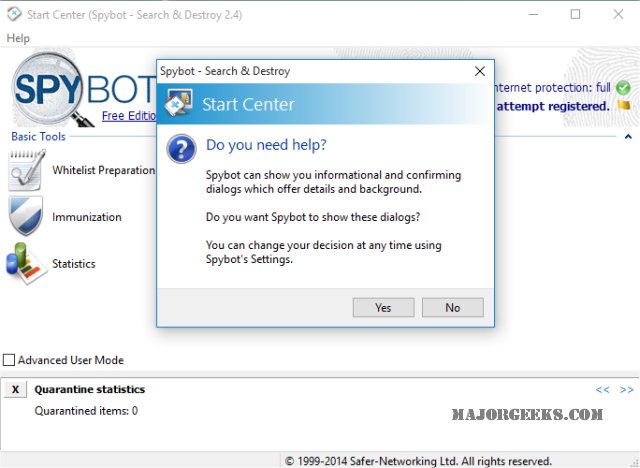Go to previous statistics panel with <<
The width and height of the screenshot is (640, 468).
(602, 390)
